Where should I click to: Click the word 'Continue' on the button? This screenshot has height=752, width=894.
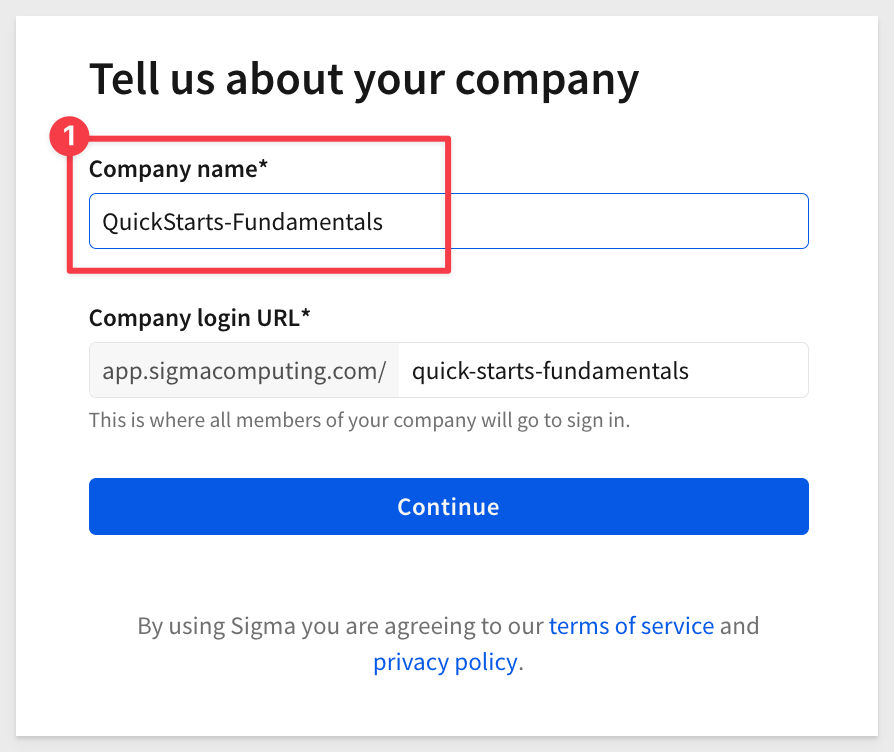click(448, 507)
